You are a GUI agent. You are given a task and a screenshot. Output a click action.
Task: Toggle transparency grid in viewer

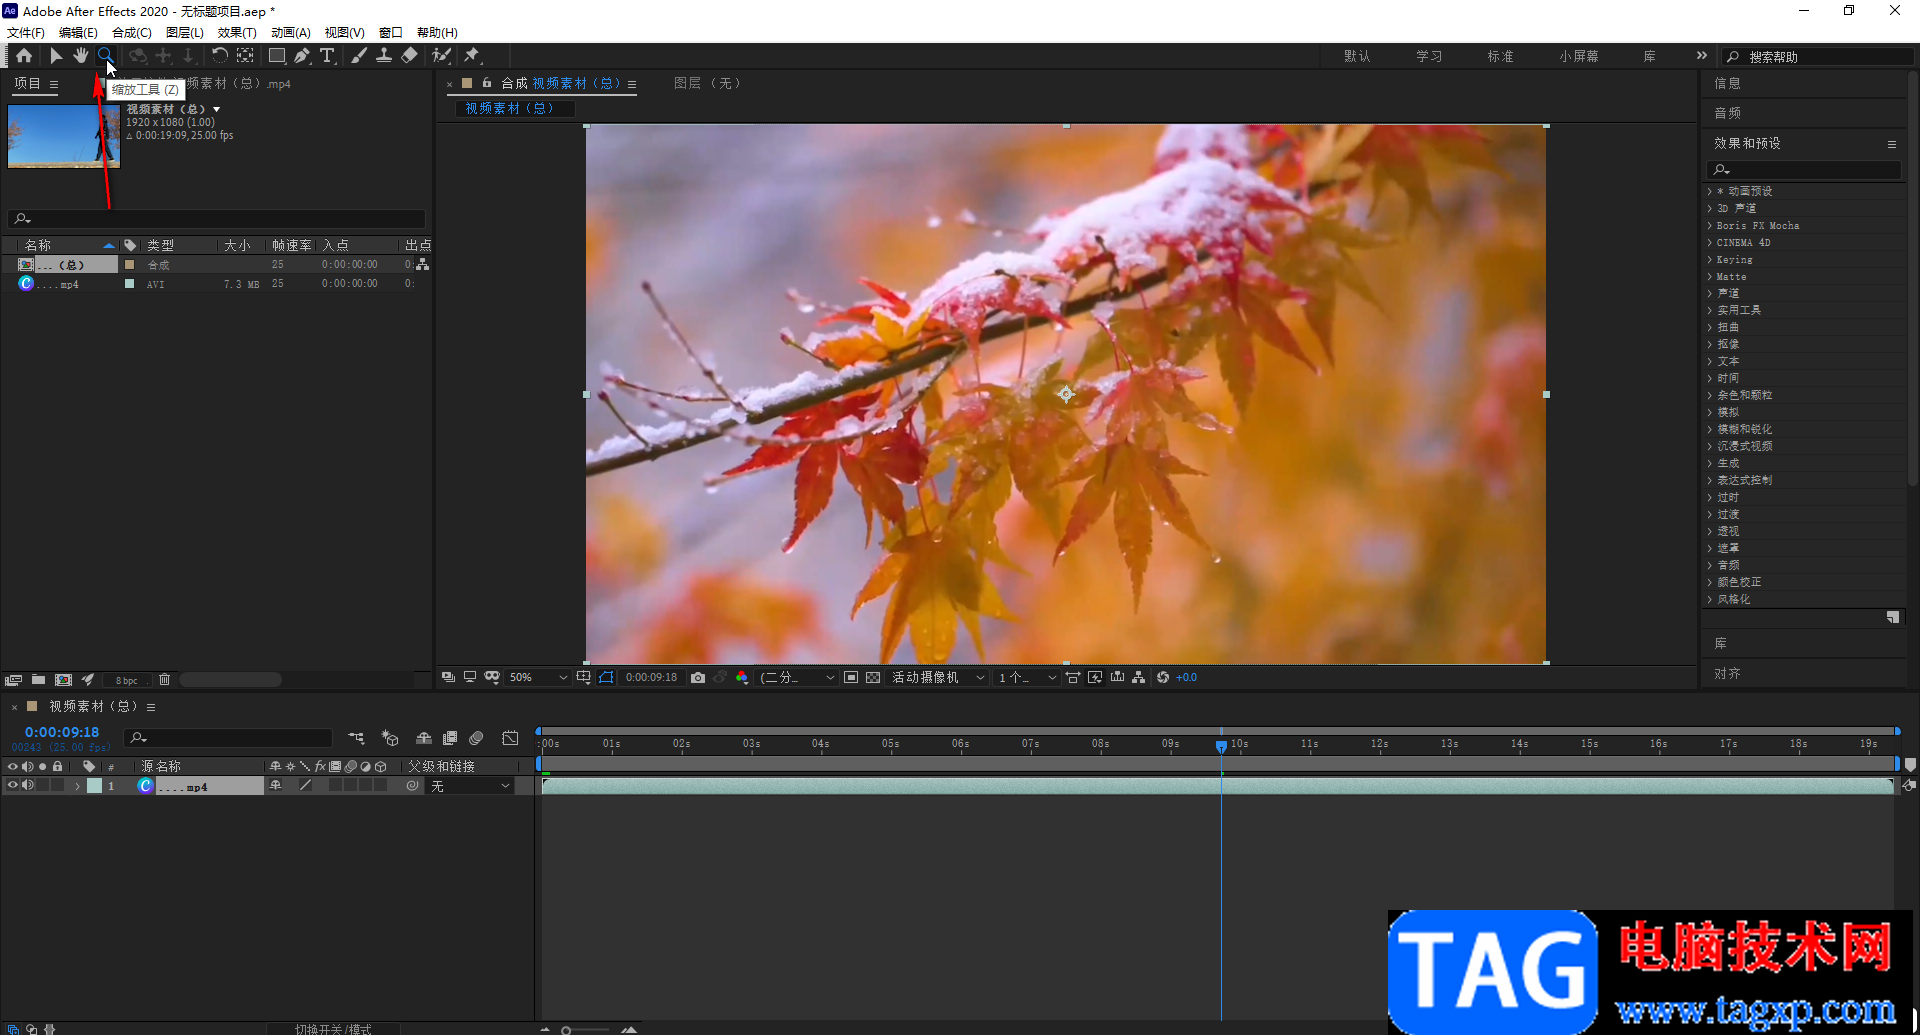[x=873, y=678]
